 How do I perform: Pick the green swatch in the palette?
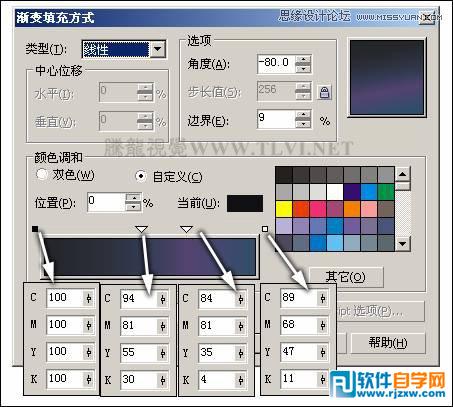(386, 192)
